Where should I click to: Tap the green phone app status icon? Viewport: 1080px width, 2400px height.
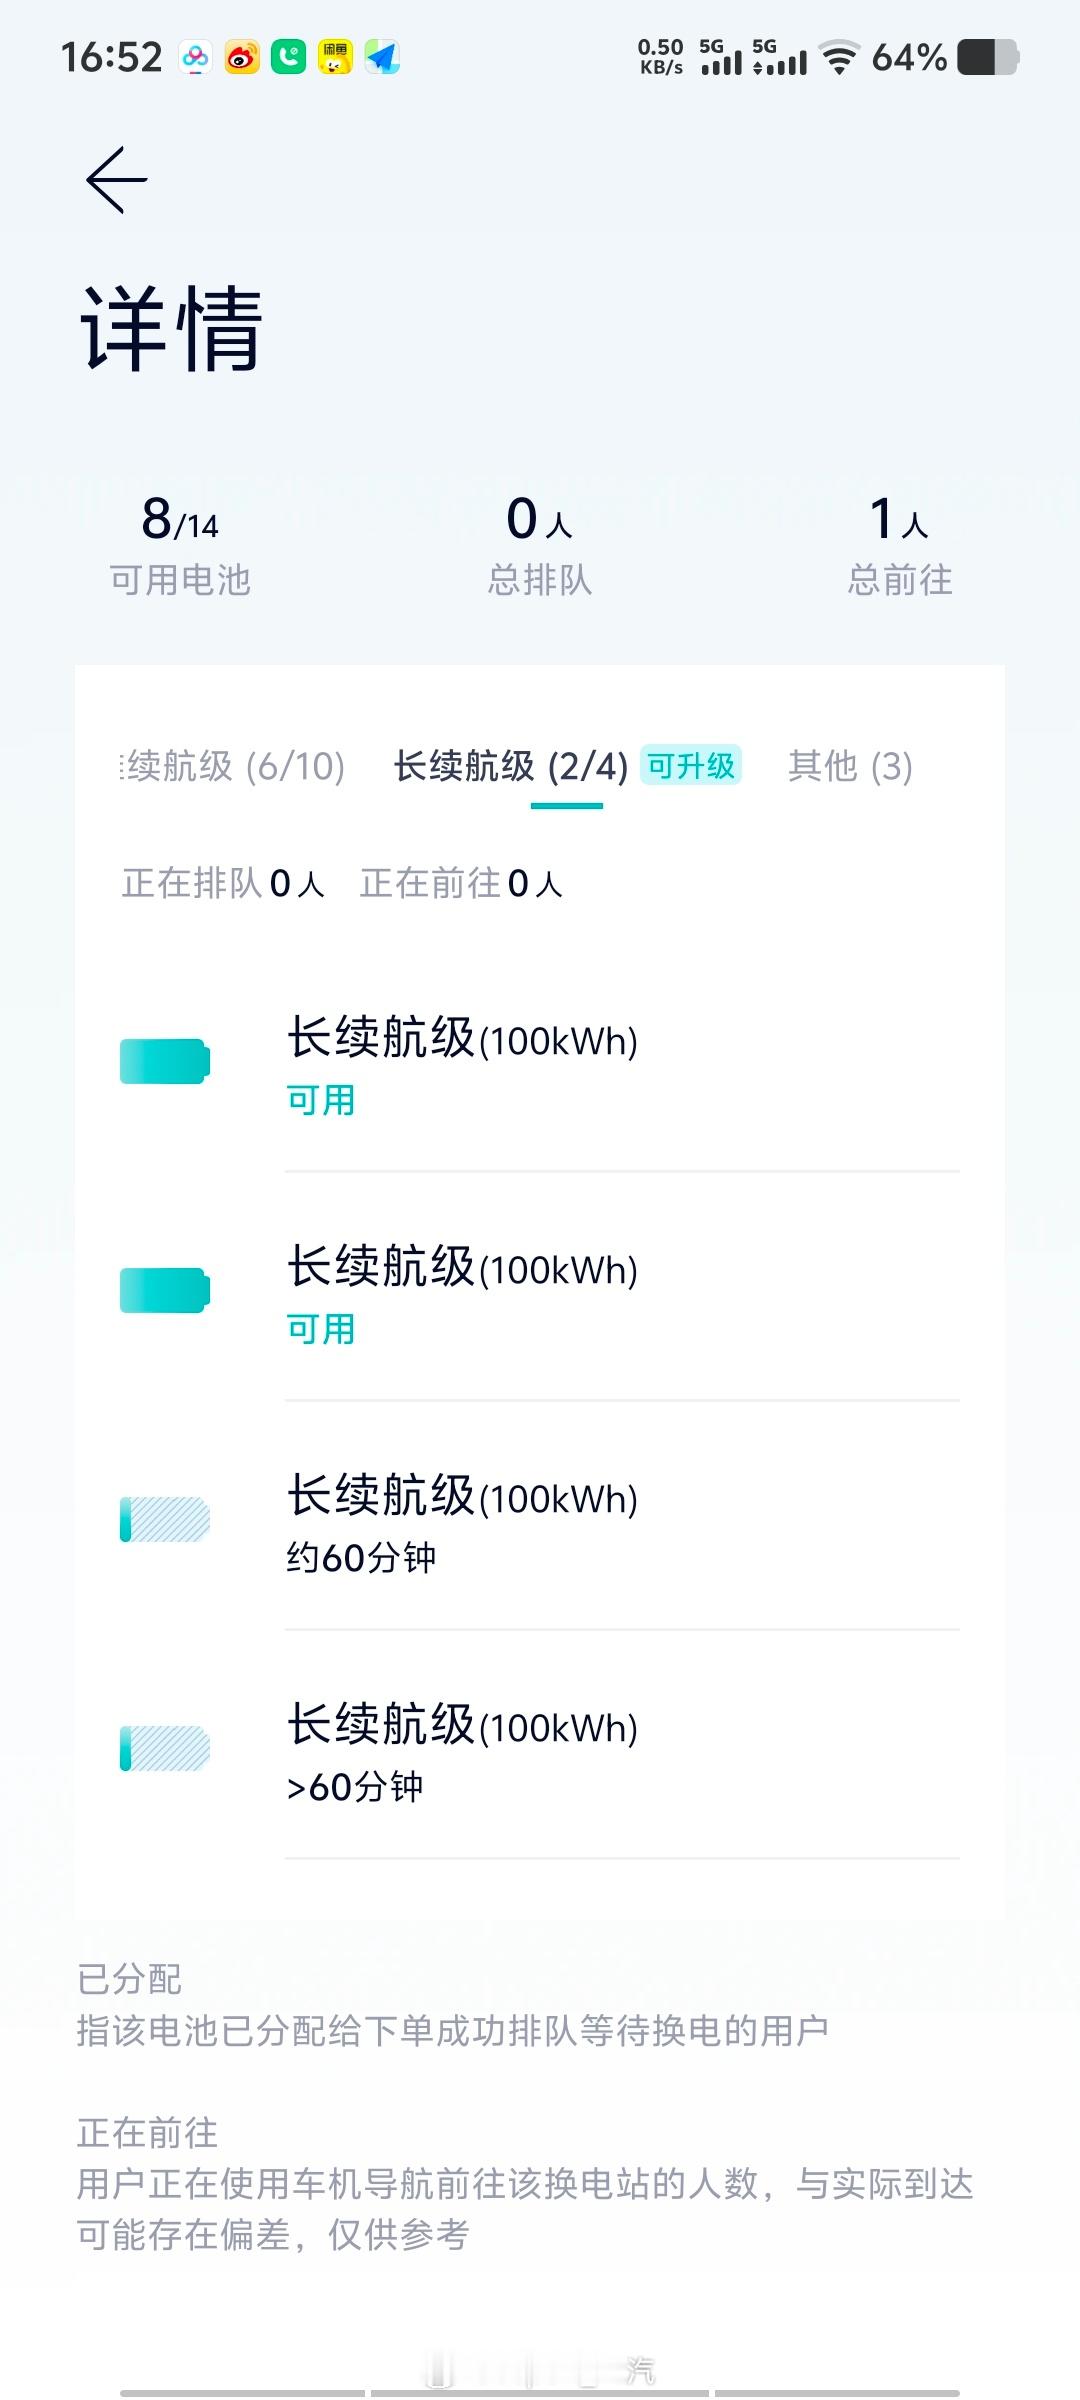tap(289, 57)
